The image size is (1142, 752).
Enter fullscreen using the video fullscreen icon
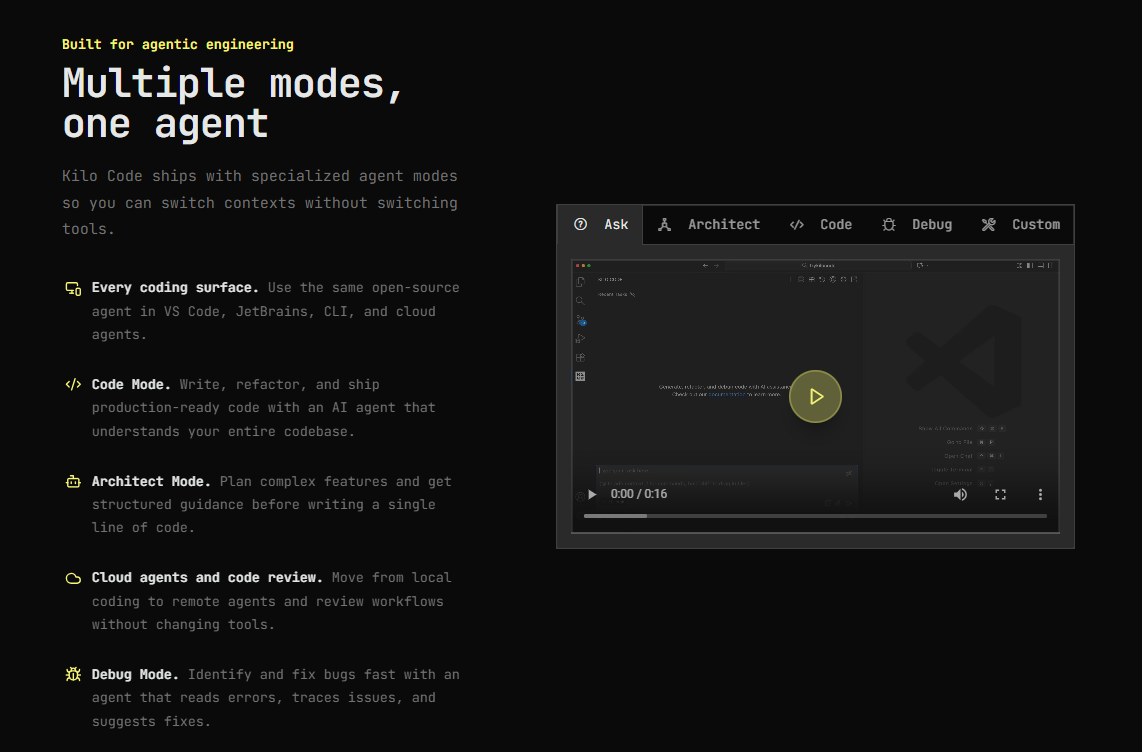[1001, 494]
